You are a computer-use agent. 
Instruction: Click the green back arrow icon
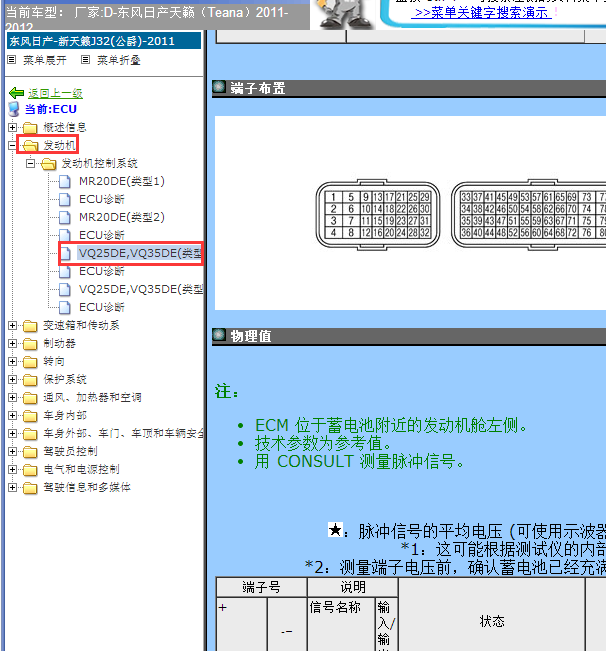click(x=16, y=93)
